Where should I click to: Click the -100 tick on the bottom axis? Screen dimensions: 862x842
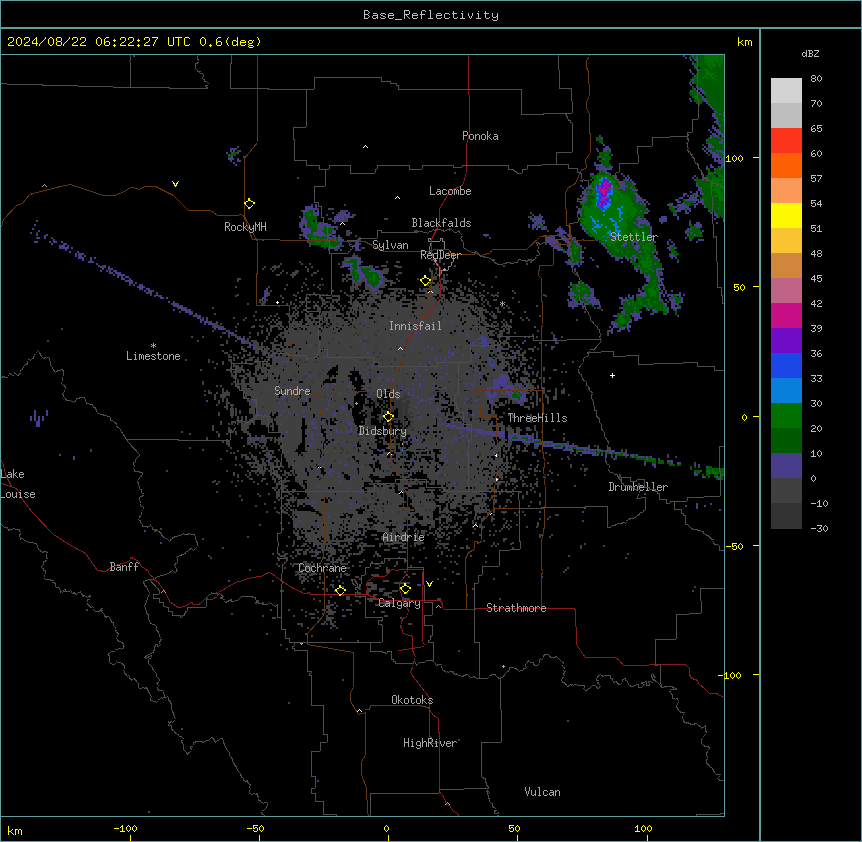pyautogui.click(x=126, y=829)
